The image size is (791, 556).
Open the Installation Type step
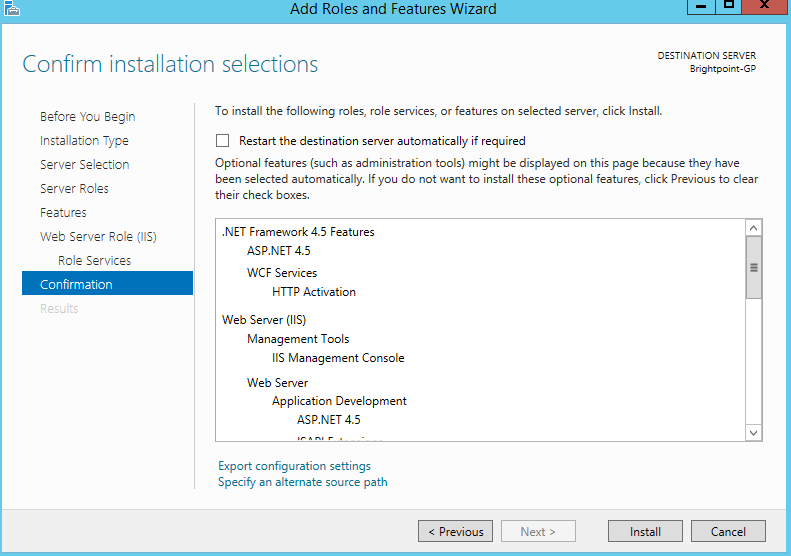[x=84, y=141]
